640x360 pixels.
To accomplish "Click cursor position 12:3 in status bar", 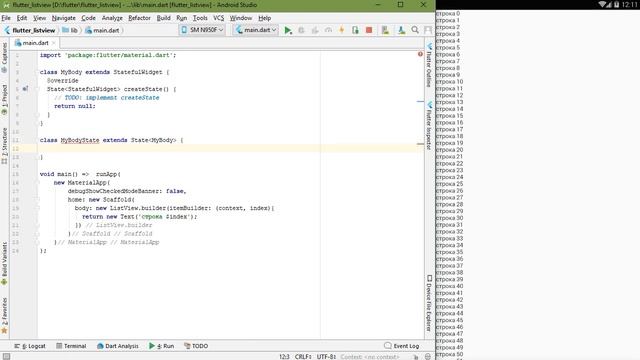I will point(284,357).
